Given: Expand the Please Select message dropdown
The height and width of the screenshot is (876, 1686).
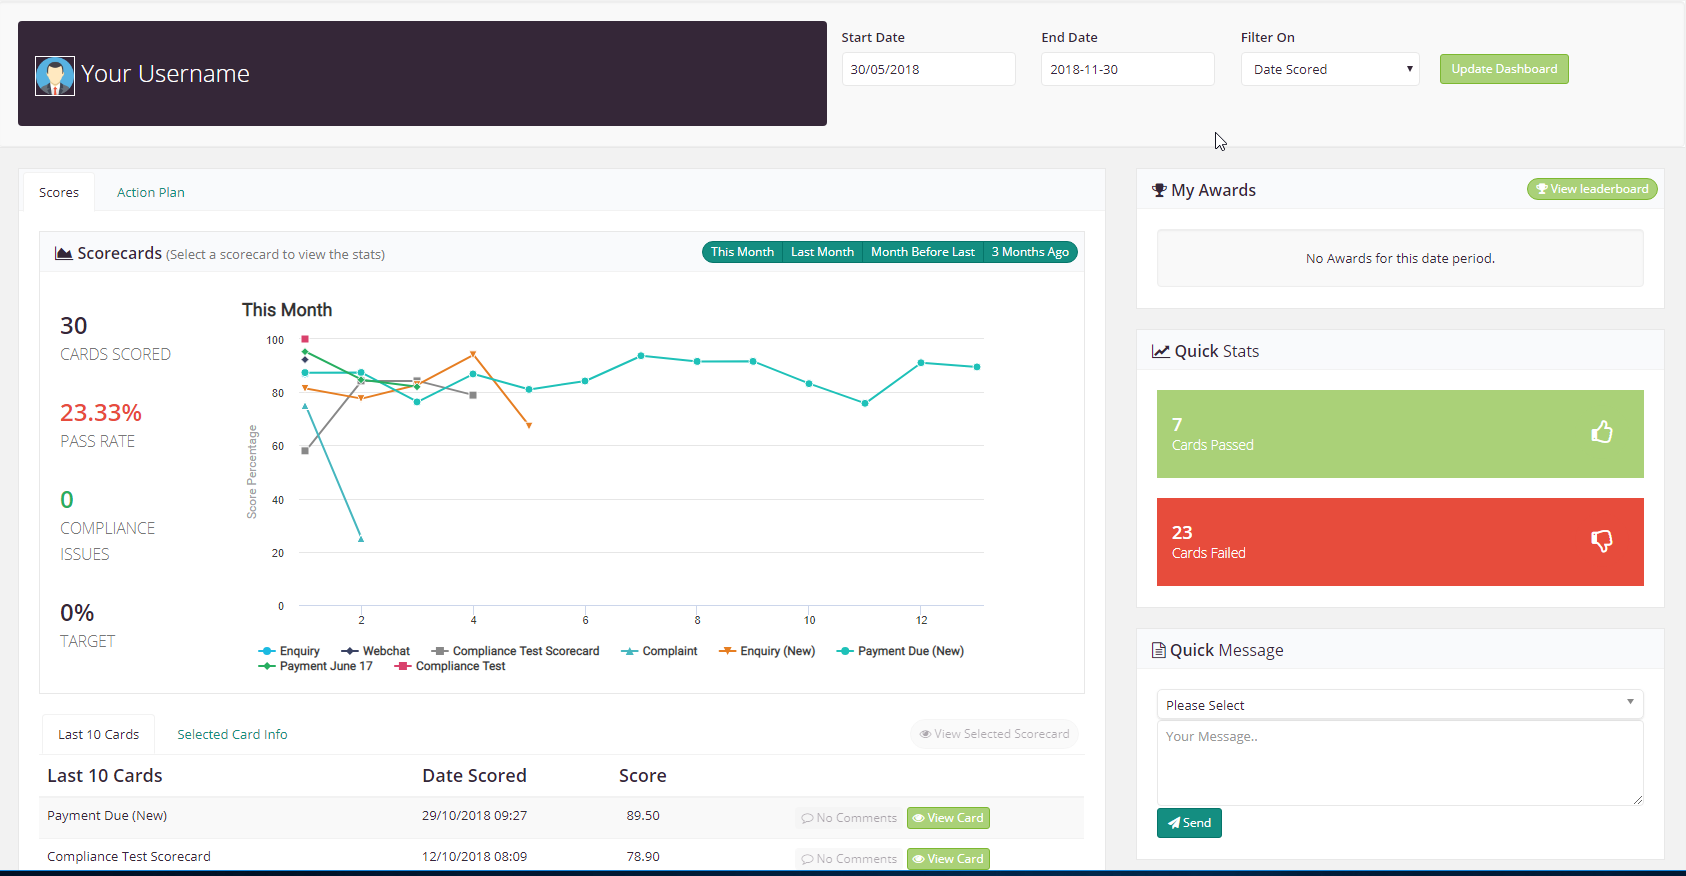Looking at the screenshot, I should [1399, 705].
